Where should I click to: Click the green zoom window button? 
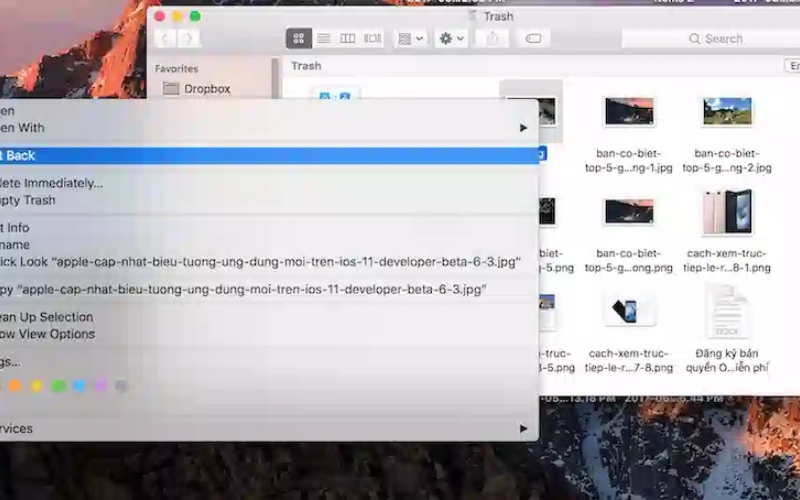pyautogui.click(x=195, y=16)
